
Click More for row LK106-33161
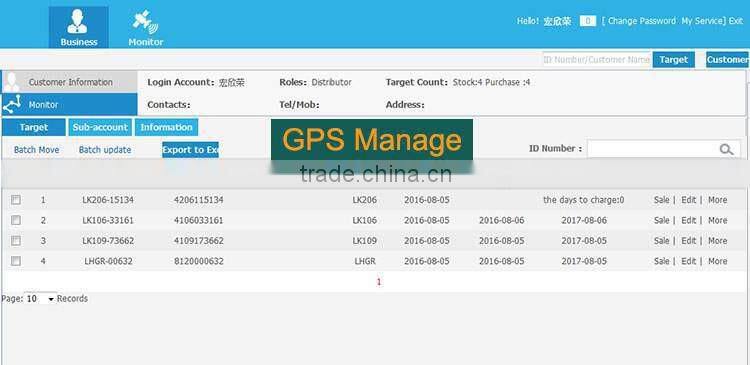point(717,221)
